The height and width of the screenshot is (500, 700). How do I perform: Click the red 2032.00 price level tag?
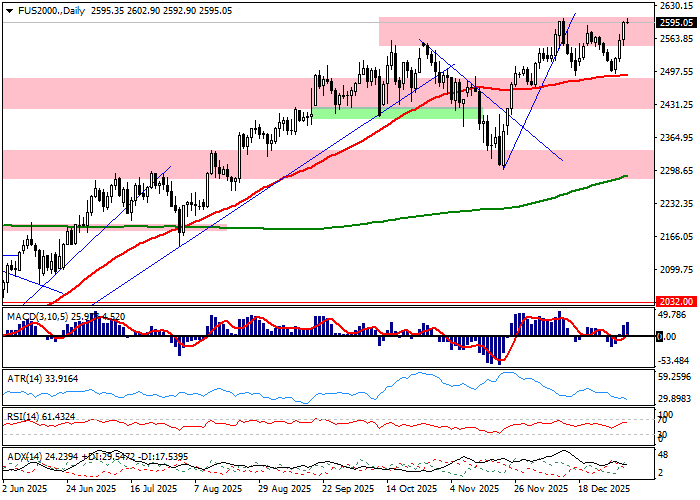(x=676, y=301)
